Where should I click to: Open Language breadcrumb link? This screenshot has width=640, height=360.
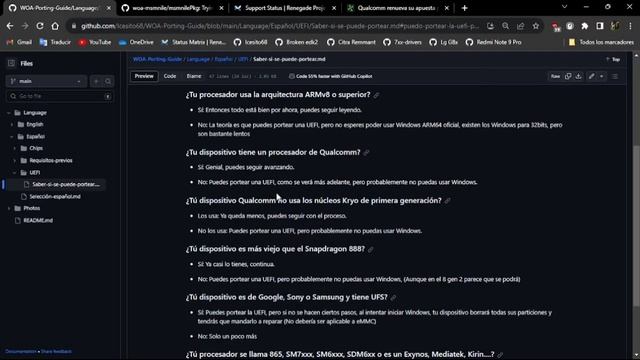198,59
